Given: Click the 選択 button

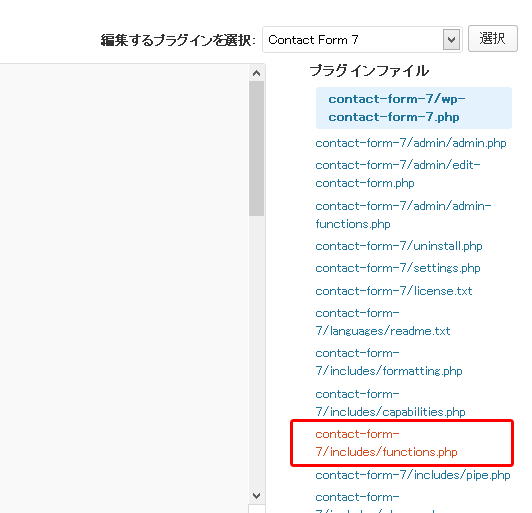Looking at the screenshot, I should 493,38.
